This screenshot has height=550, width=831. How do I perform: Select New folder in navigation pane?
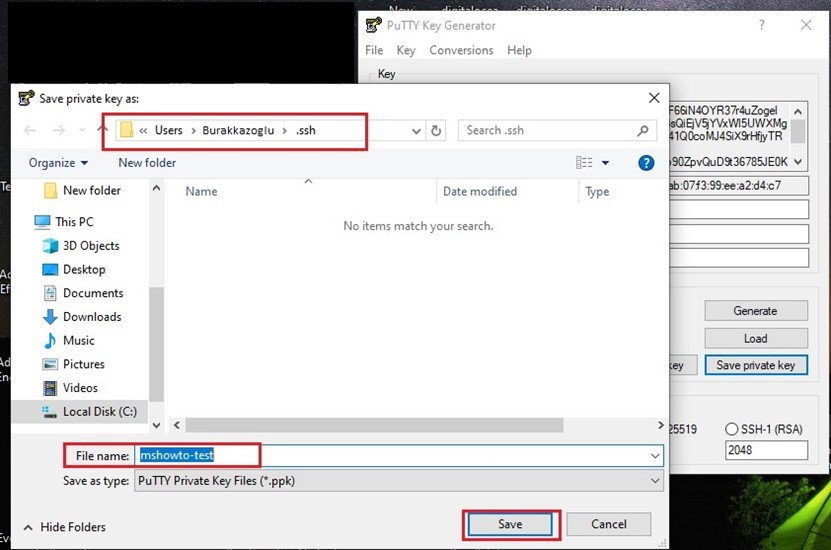[91, 190]
